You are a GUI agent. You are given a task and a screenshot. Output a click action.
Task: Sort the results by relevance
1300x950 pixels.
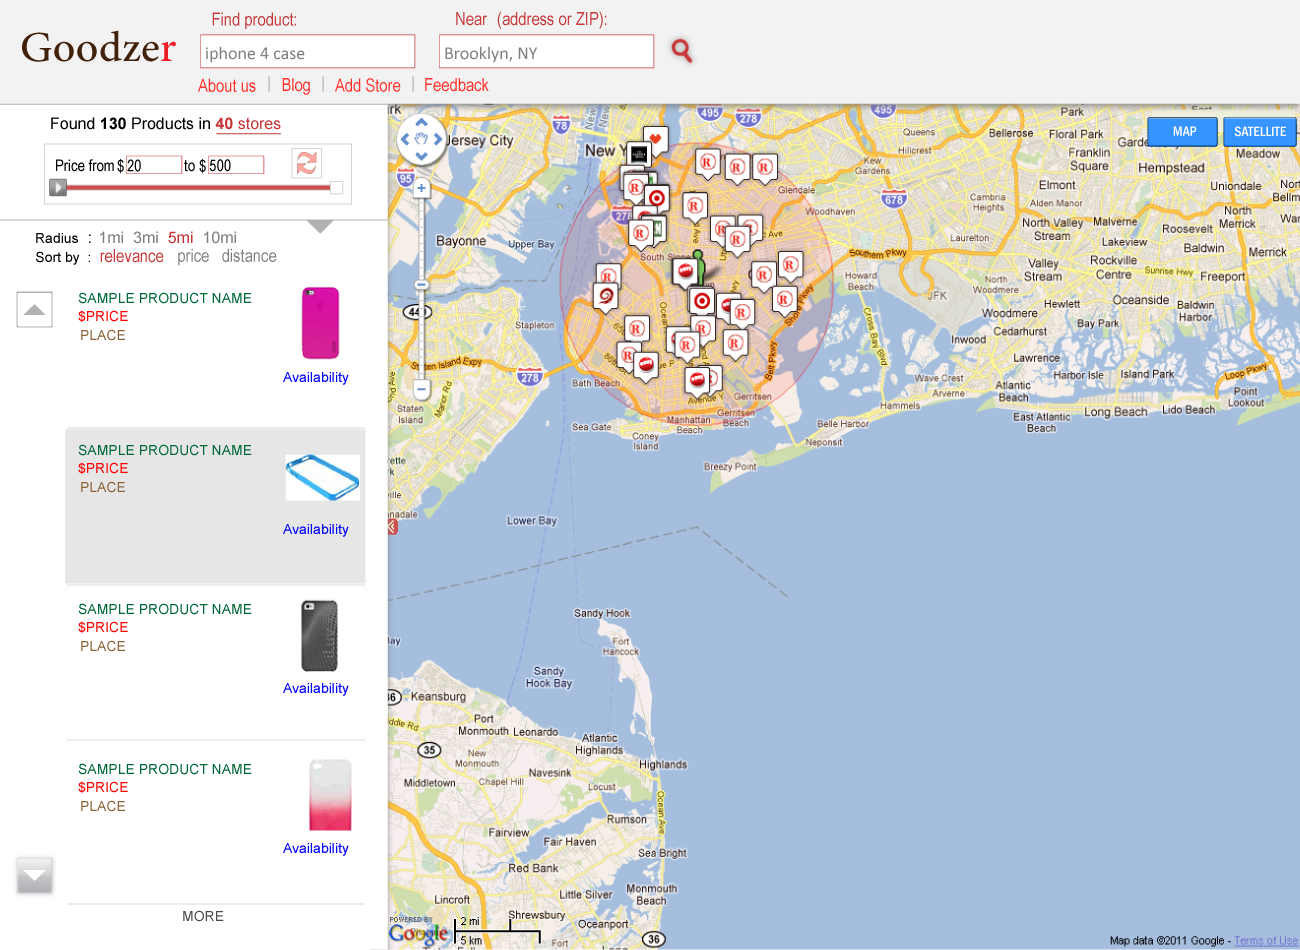(131, 257)
